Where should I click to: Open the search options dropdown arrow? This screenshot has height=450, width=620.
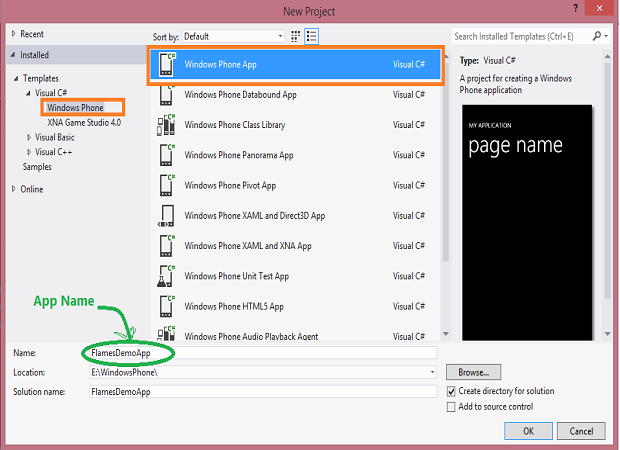(x=606, y=36)
